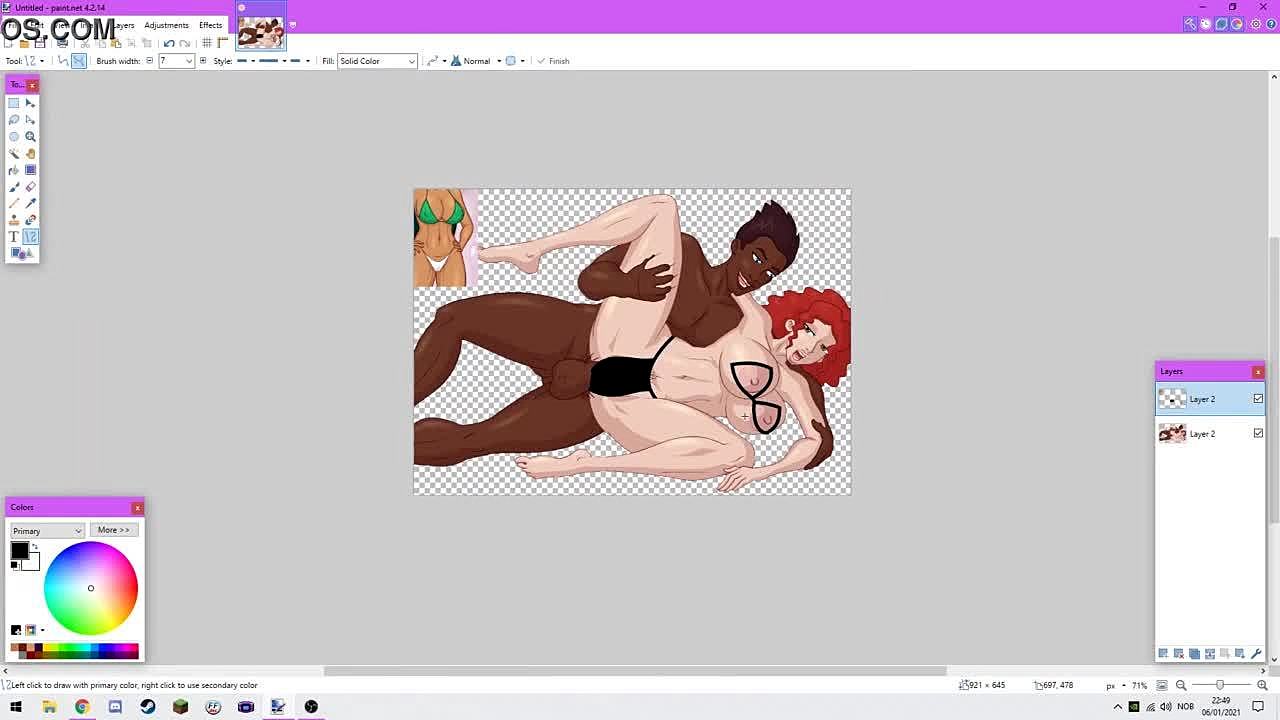Screen dimensions: 1280x720
Task: Click the More >> button in Colors
Action: pos(113,530)
